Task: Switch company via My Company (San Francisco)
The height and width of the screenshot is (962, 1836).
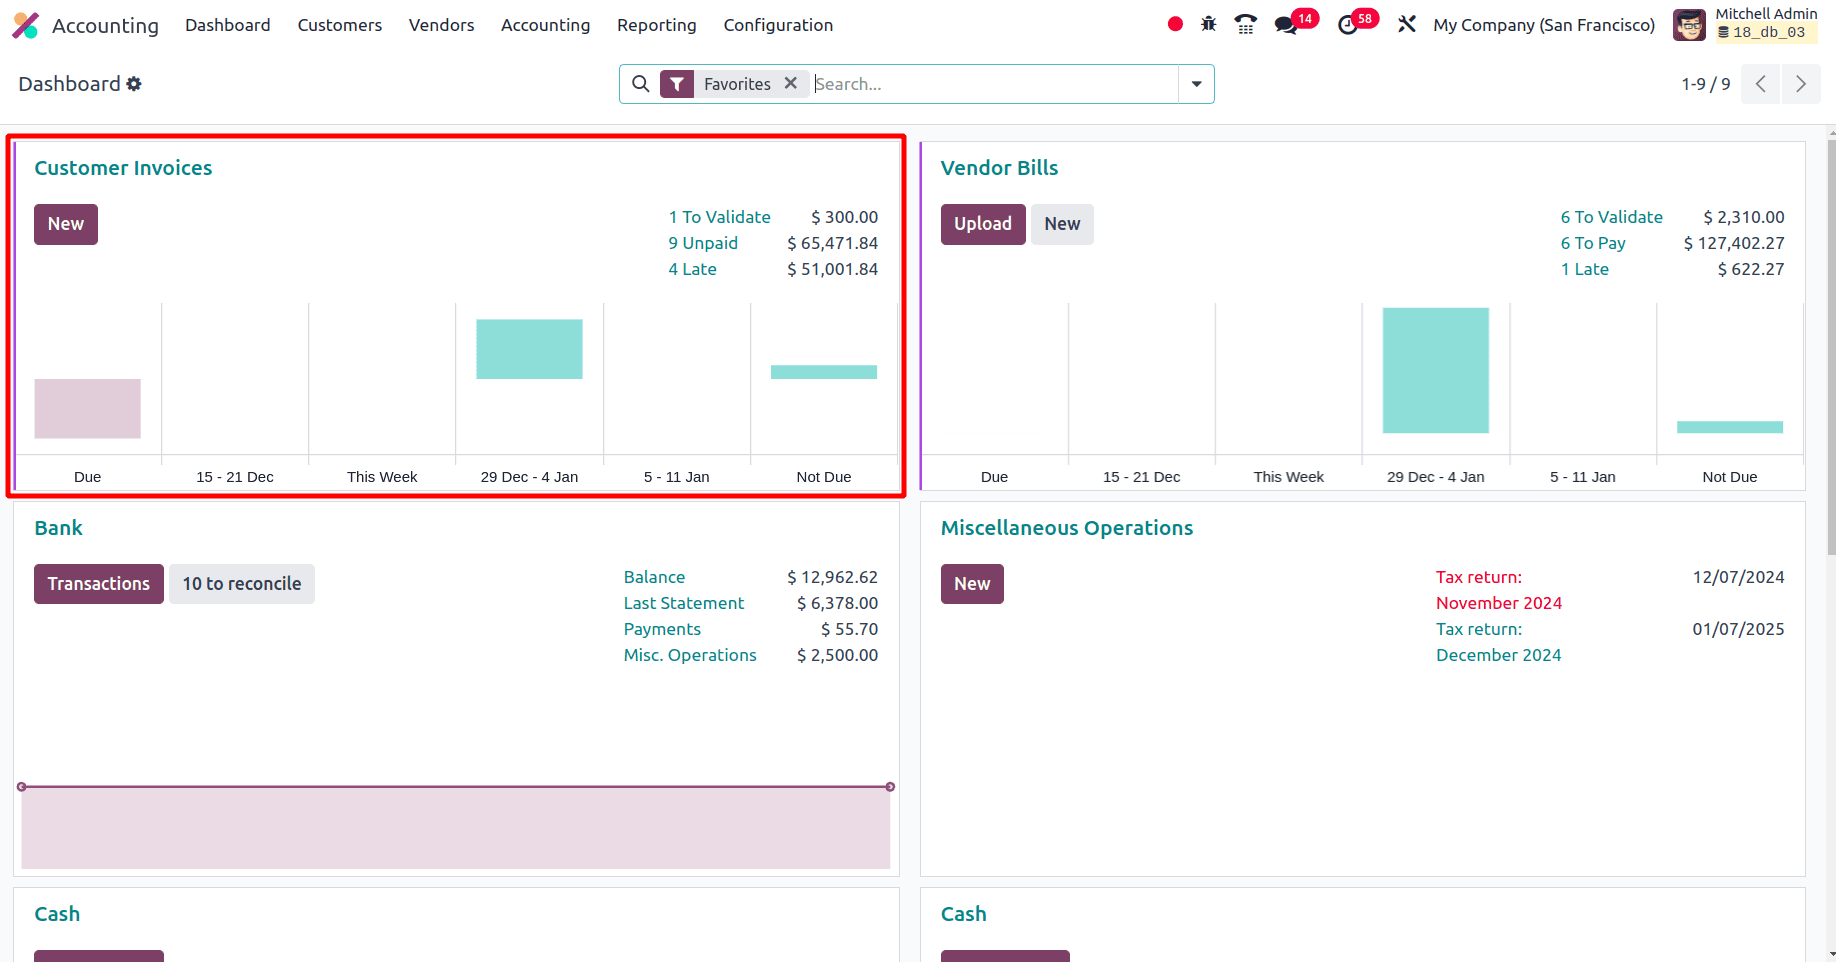Action: pyautogui.click(x=1544, y=25)
